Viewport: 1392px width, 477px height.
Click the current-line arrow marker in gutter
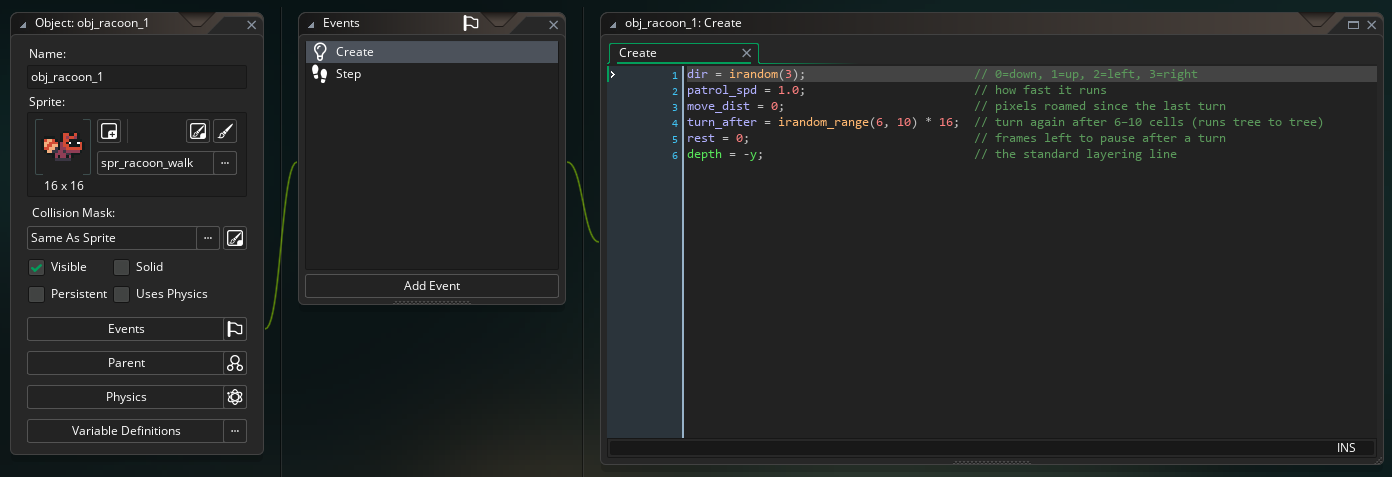[x=613, y=75]
